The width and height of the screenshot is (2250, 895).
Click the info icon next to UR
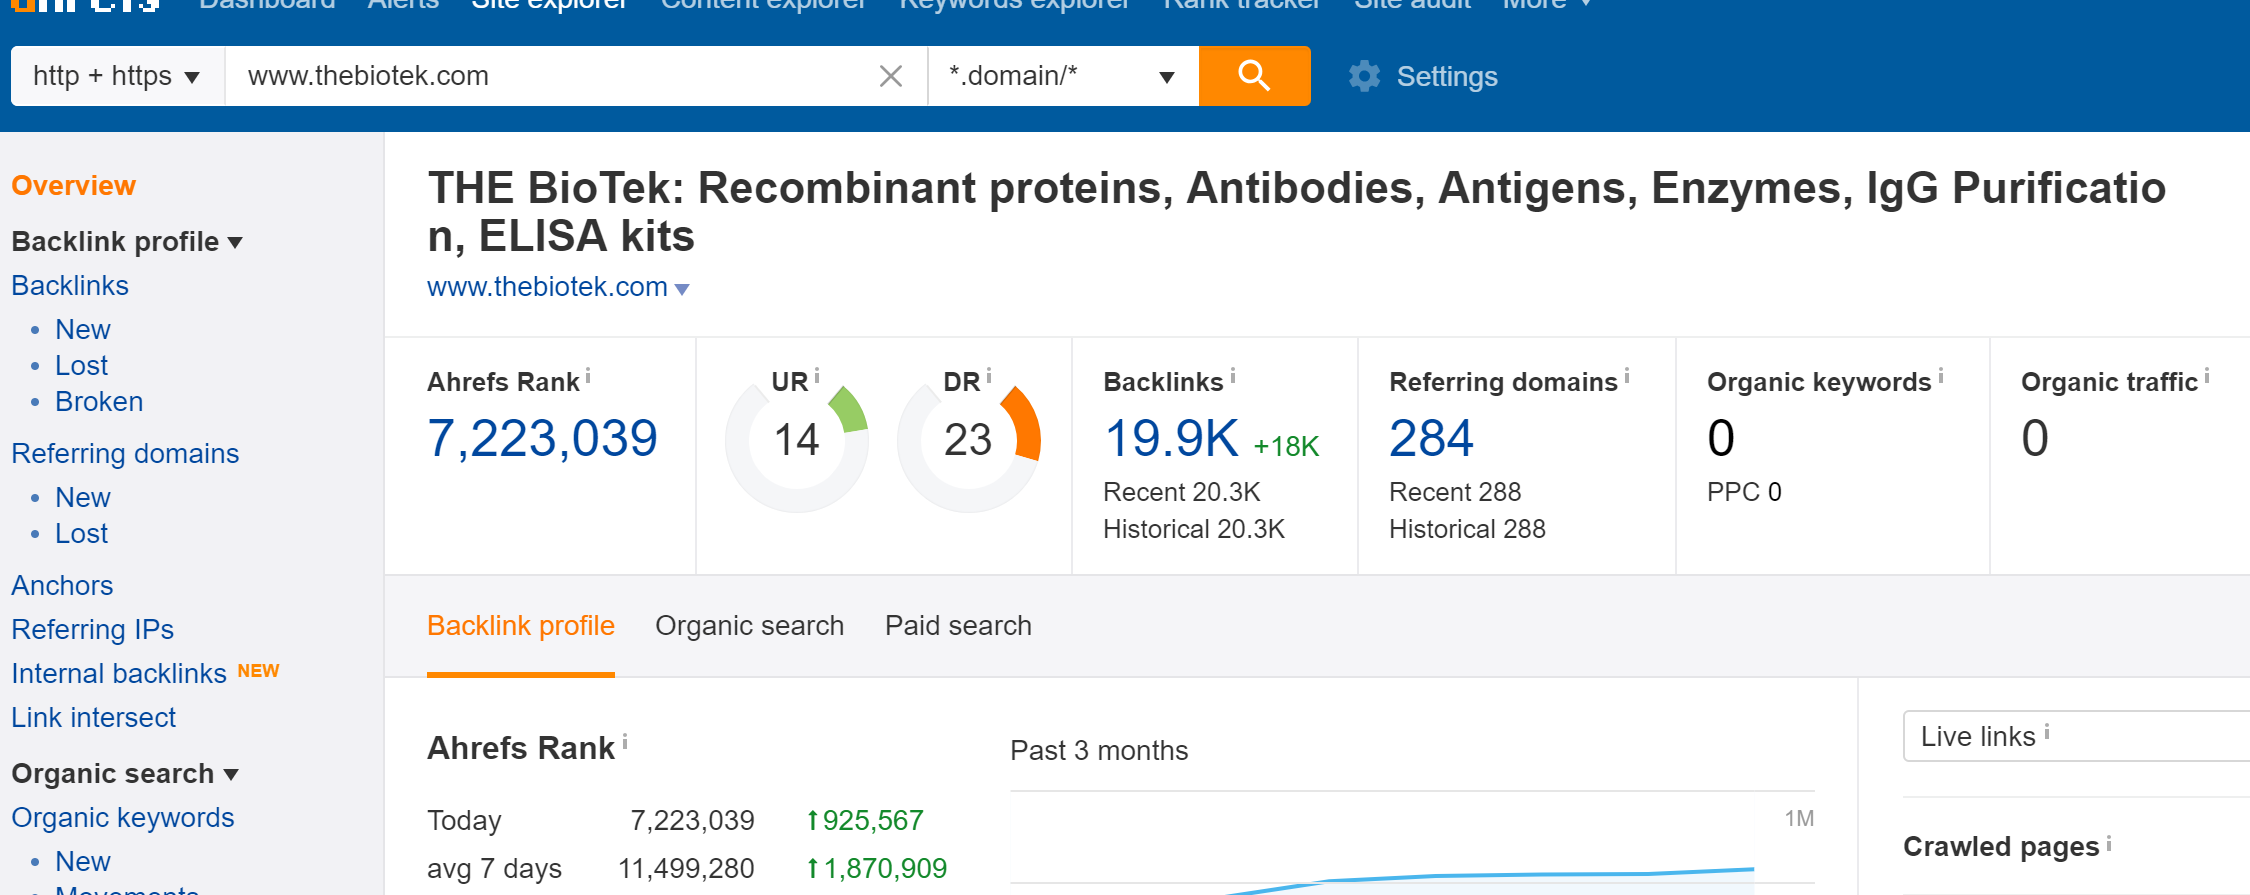click(817, 376)
